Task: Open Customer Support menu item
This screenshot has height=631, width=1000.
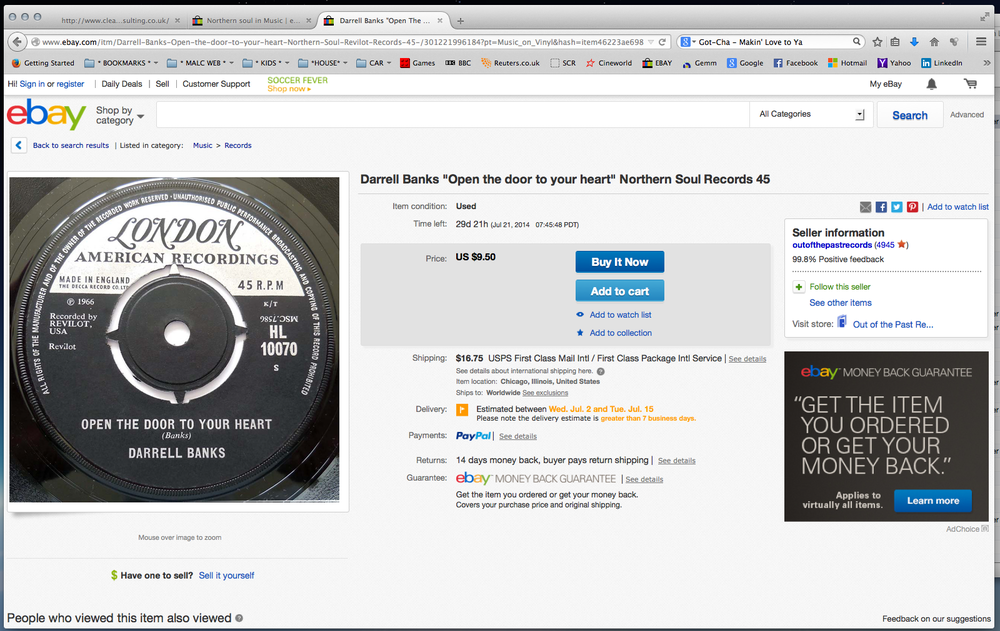Action: (x=216, y=84)
